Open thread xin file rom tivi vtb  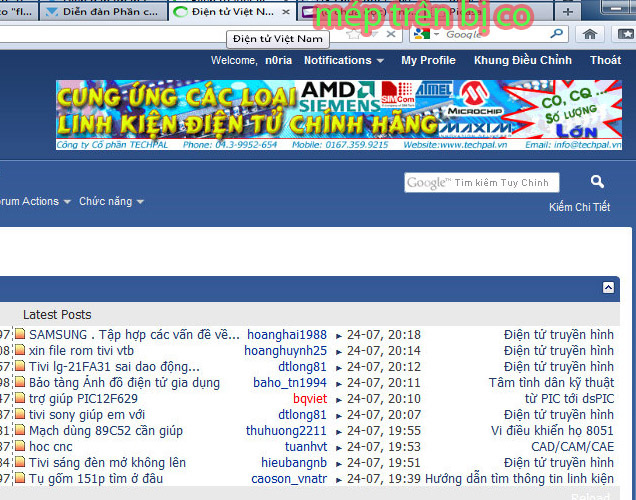coord(81,350)
